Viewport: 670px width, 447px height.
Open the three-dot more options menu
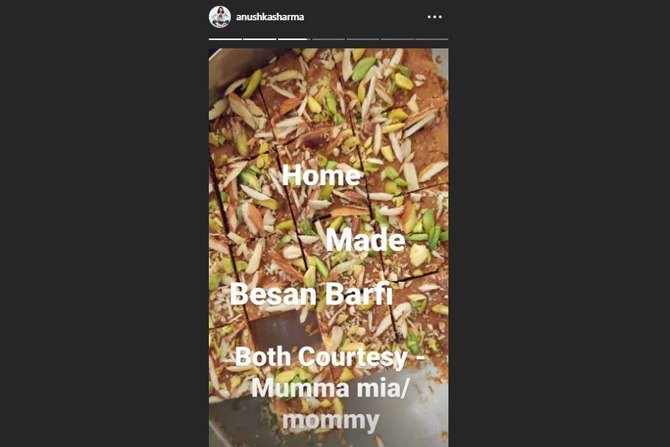tap(435, 17)
